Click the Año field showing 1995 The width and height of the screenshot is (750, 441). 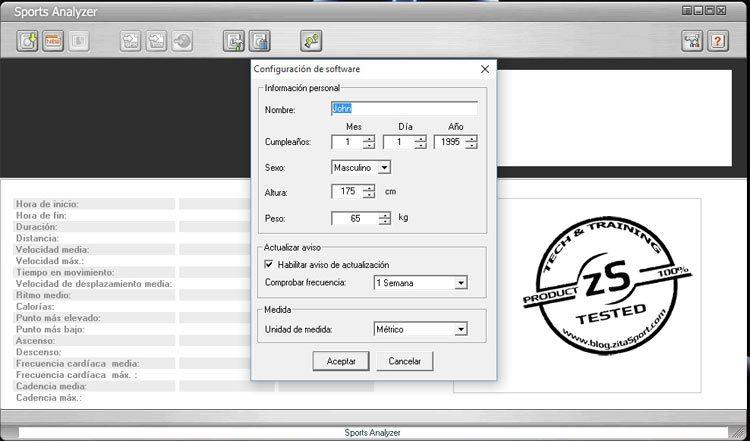coord(450,142)
